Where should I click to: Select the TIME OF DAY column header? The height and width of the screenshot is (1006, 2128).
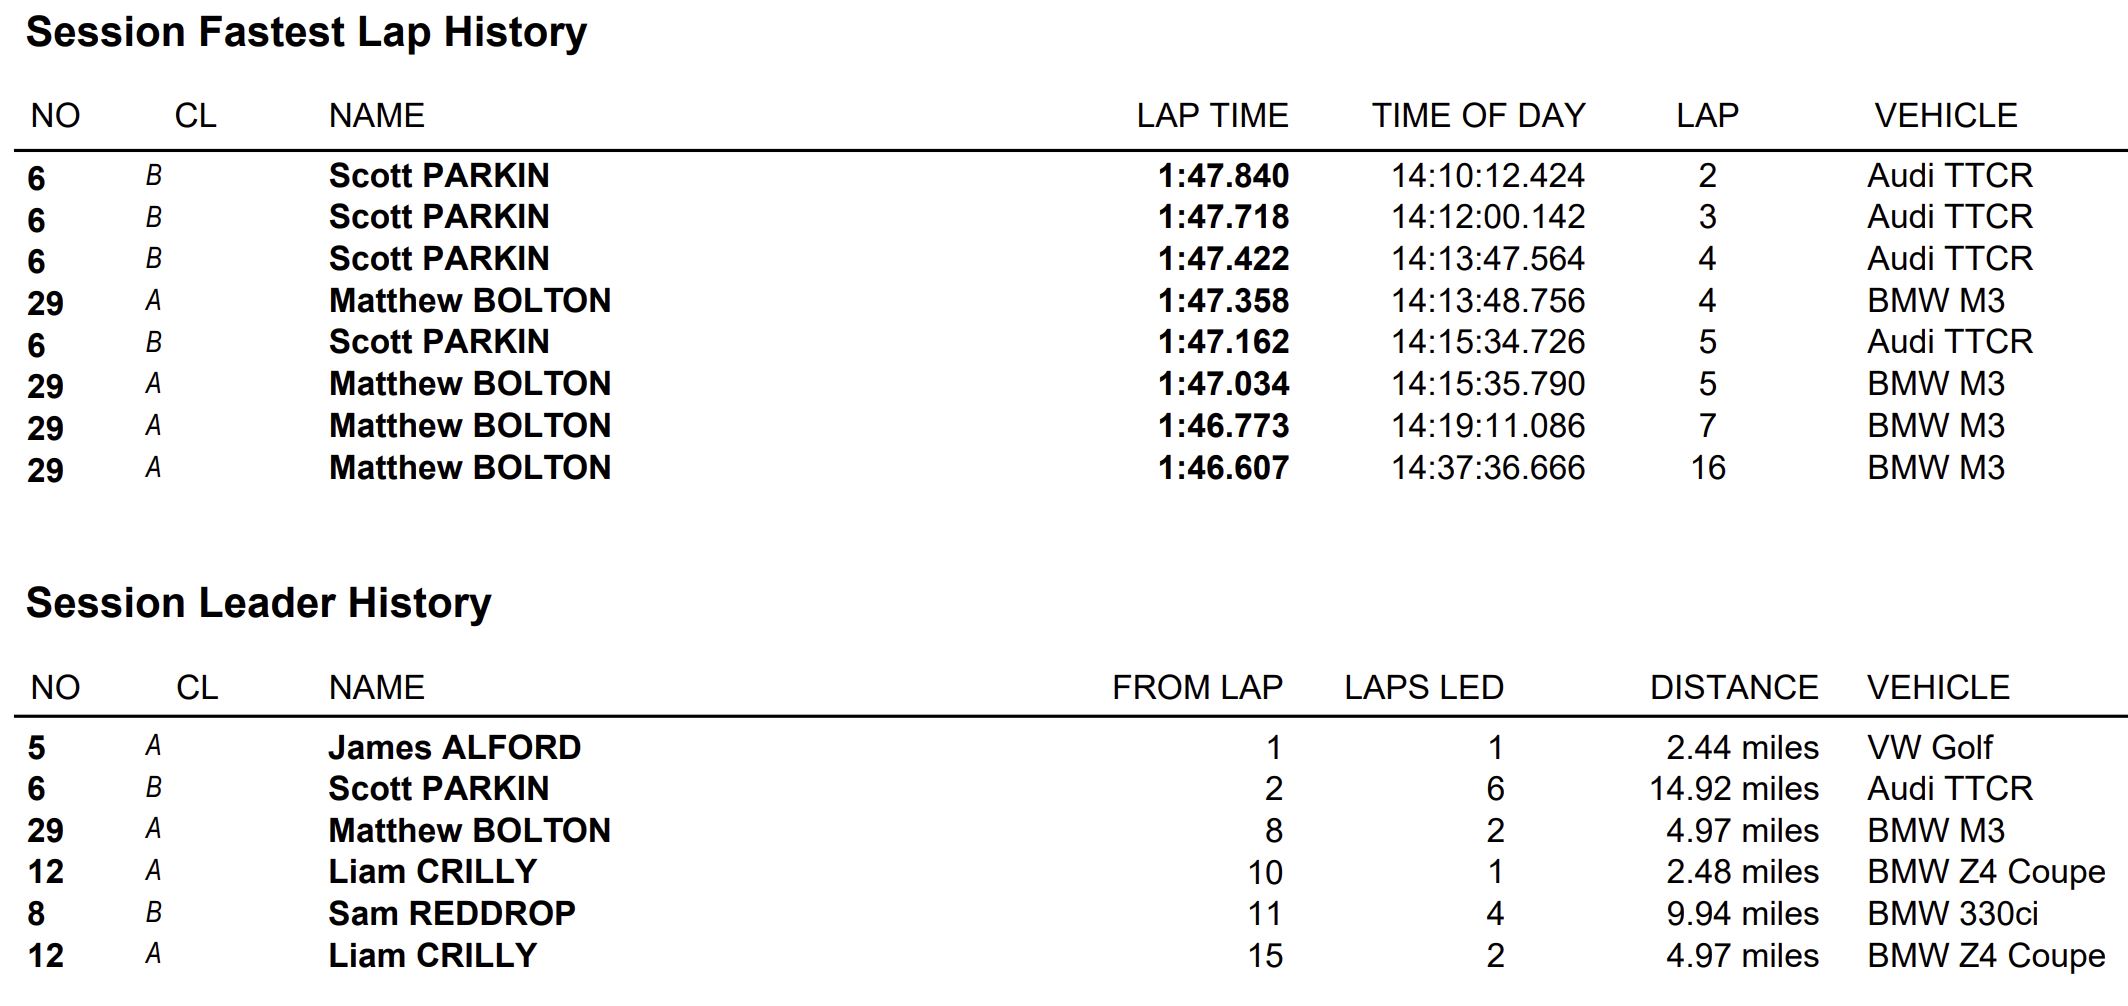[x=1478, y=116]
